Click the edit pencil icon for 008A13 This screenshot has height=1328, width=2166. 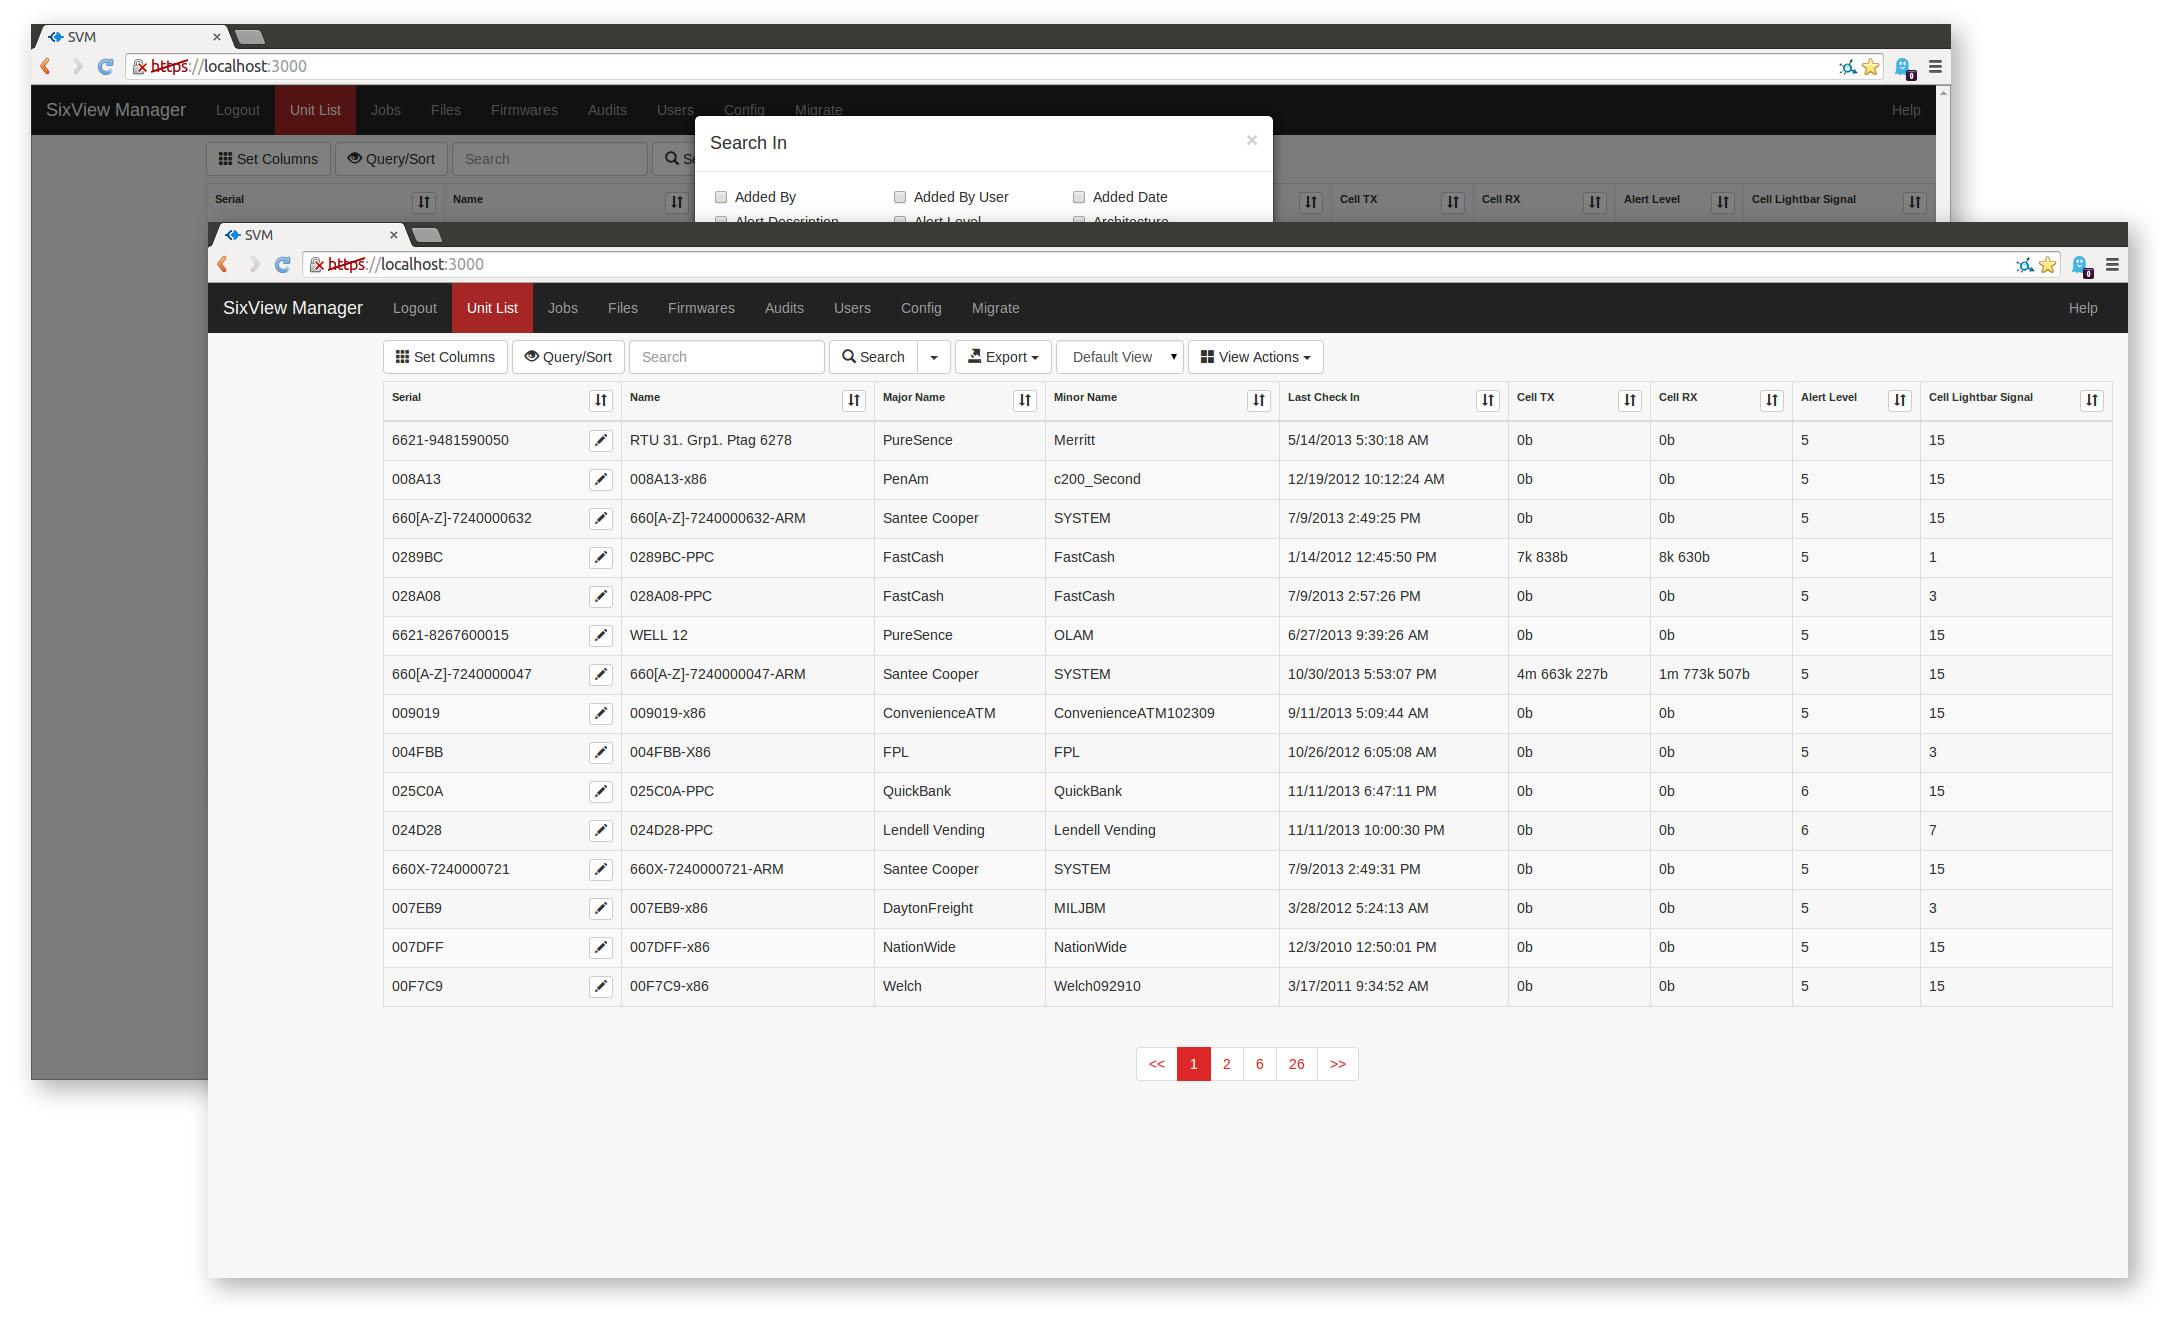[602, 478]
